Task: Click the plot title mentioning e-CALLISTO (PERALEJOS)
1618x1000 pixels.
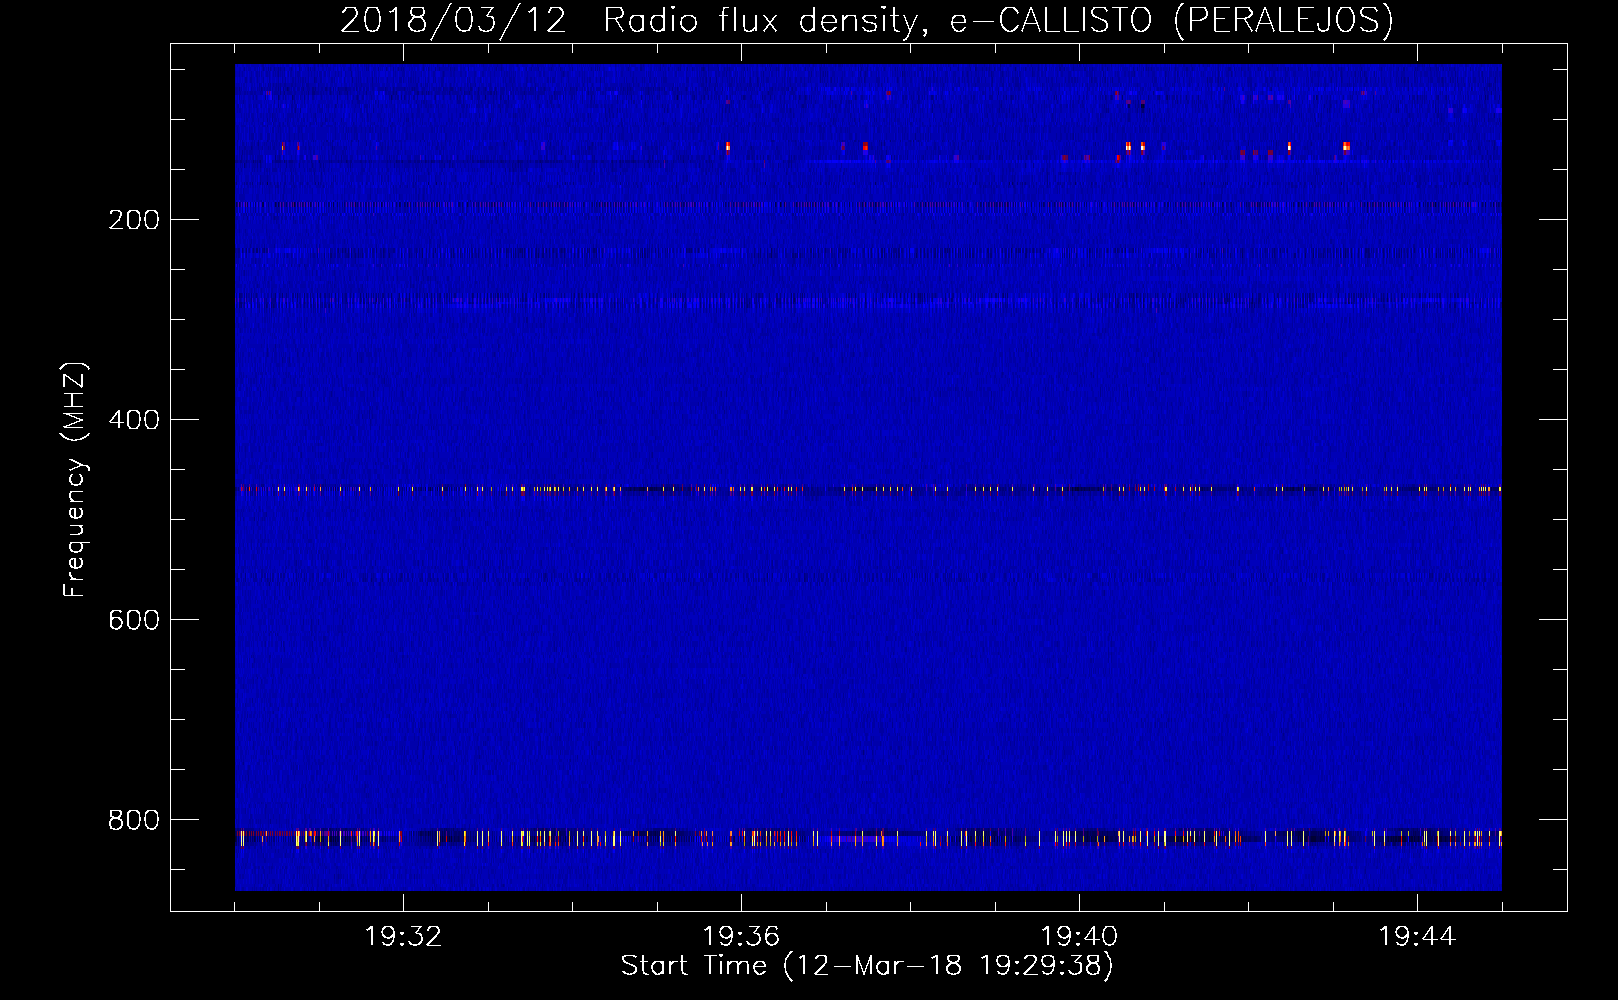Action: [867, 20]
